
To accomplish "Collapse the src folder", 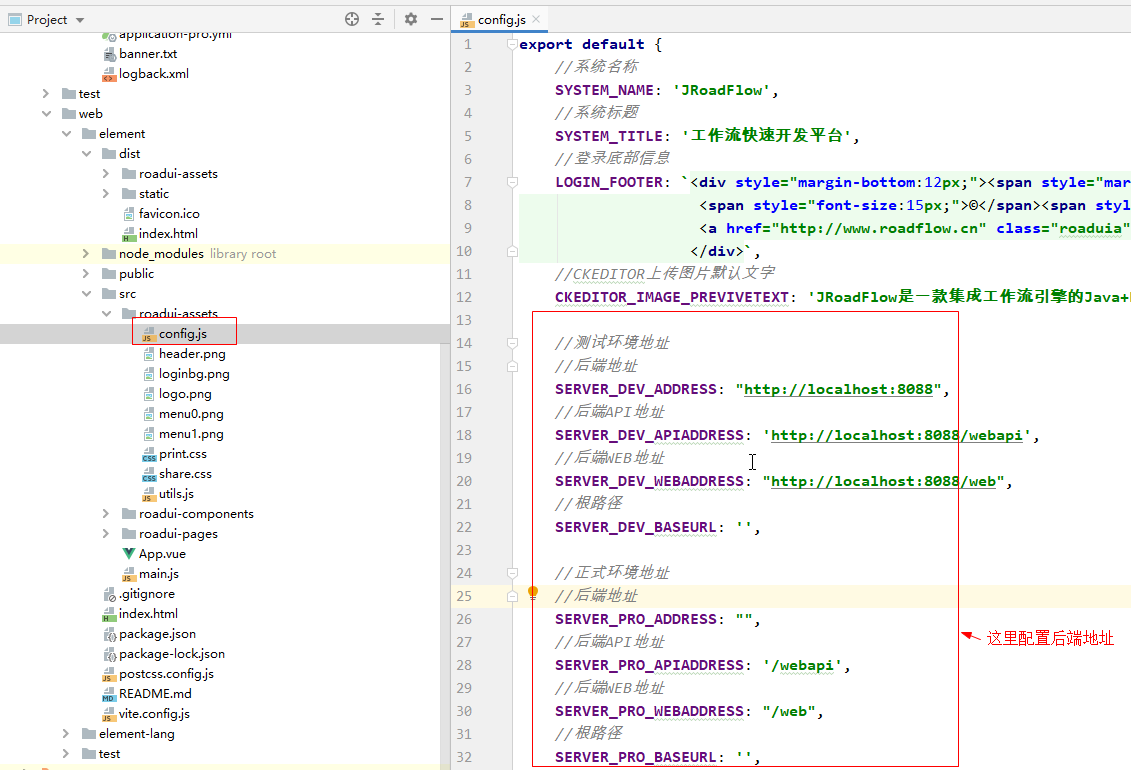I will (87, 294).
